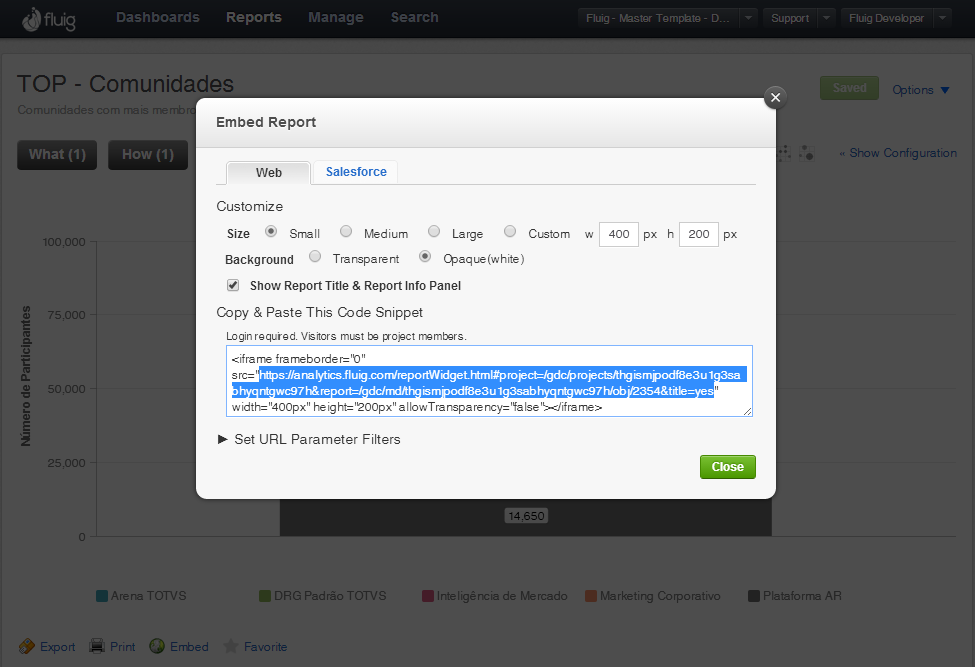Image resolution: width=975 pixels, height=667 pixels.
Task: Select the Small size radio button
Action: click(x=270, y=231)
